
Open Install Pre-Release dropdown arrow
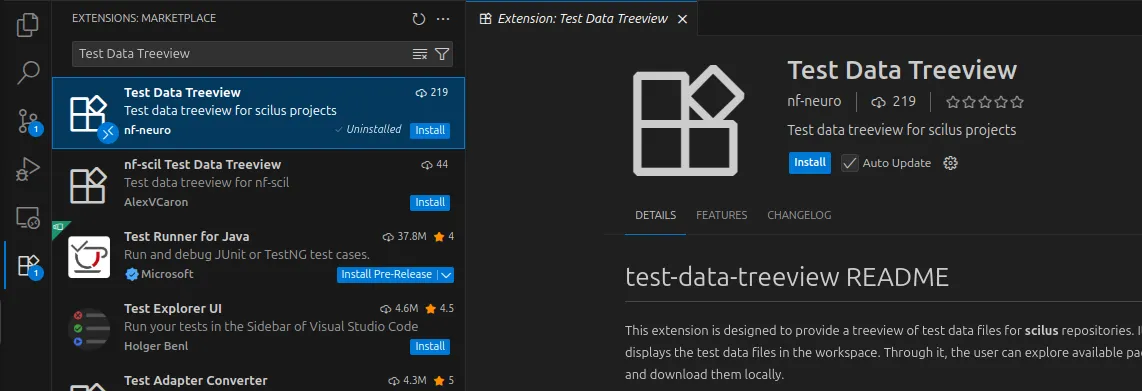click(446, 275)
